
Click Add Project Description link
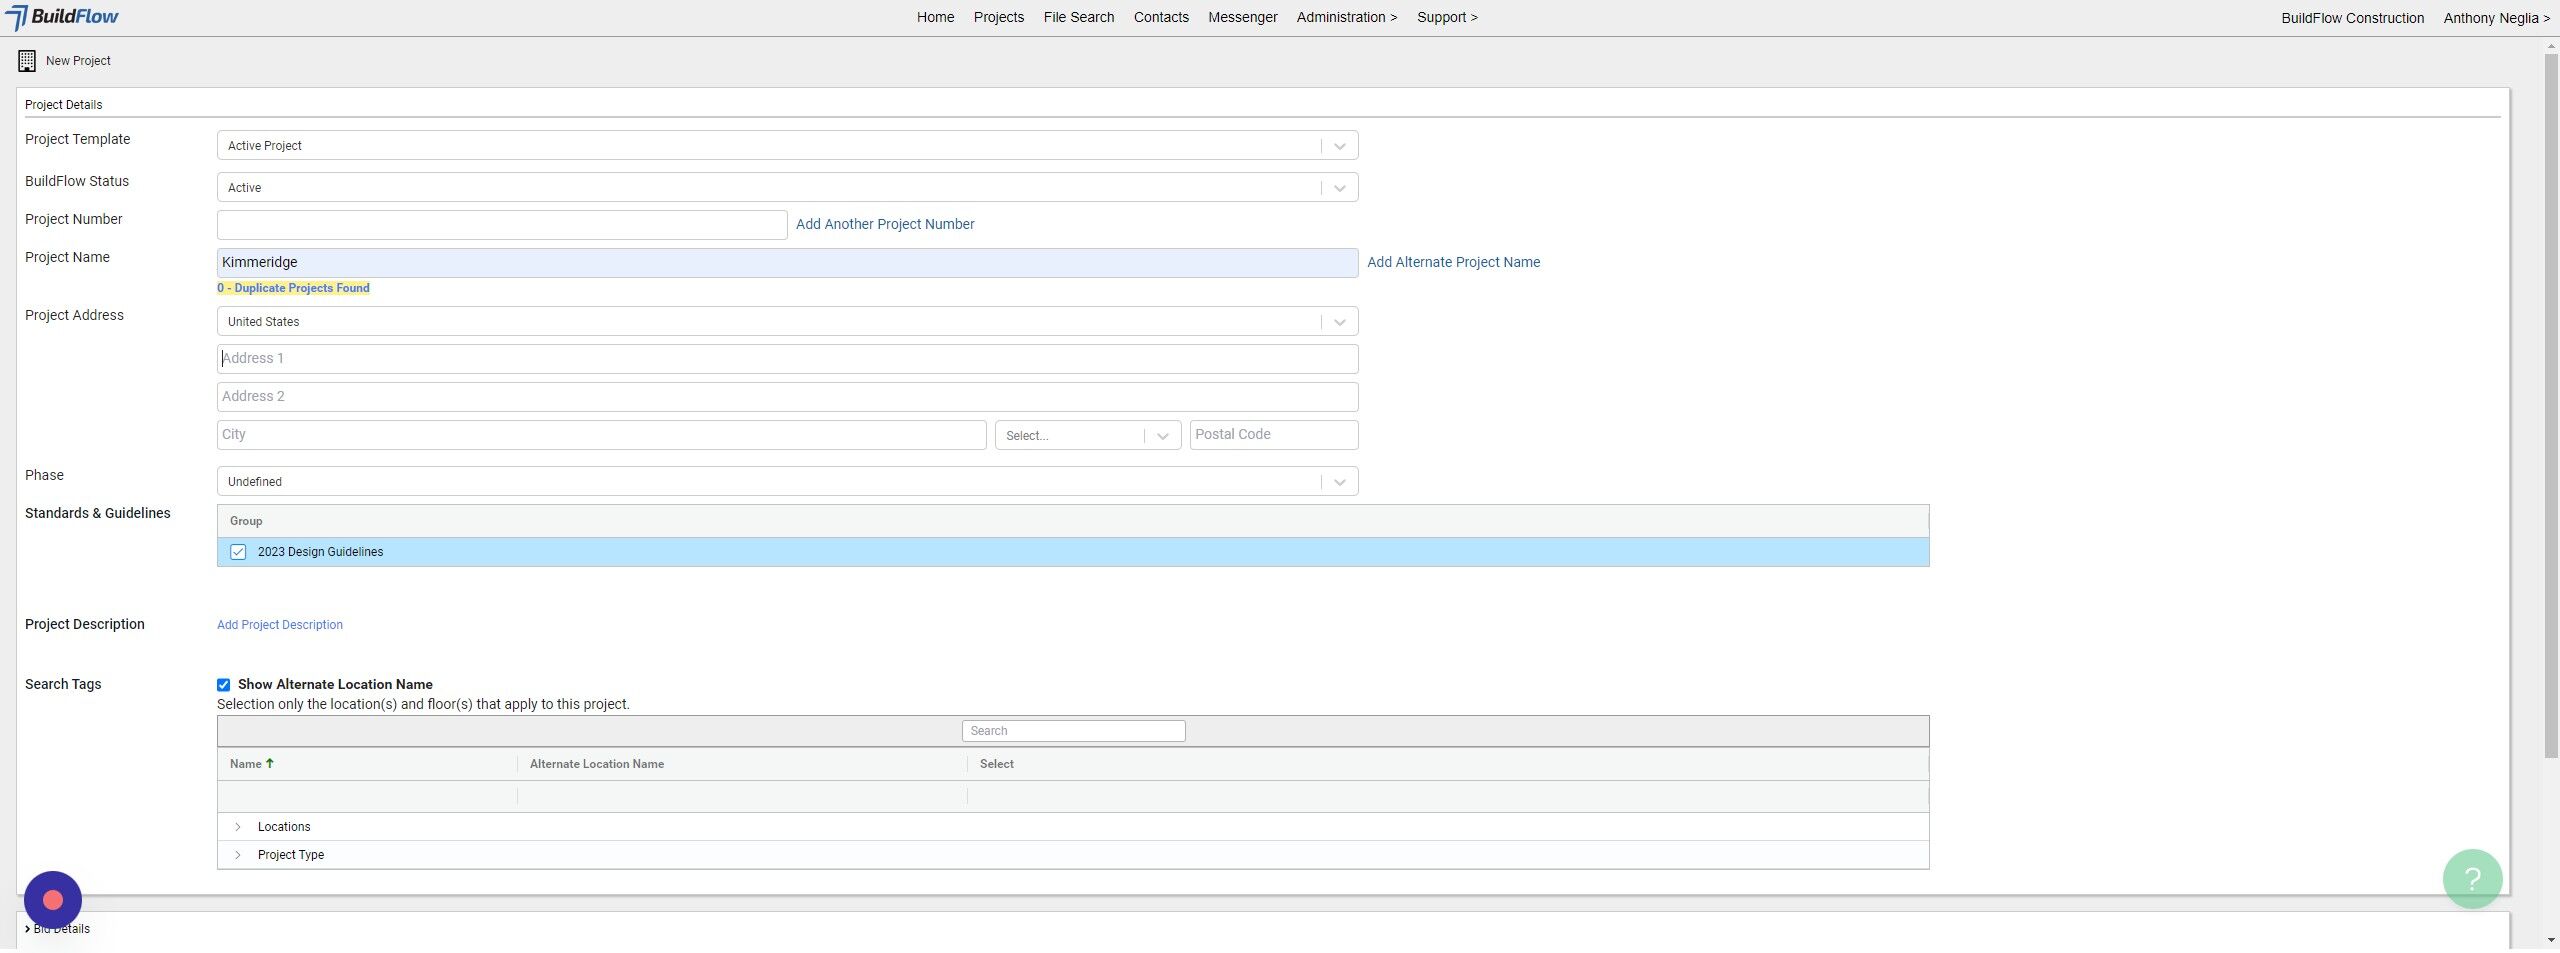click(280, 625)
